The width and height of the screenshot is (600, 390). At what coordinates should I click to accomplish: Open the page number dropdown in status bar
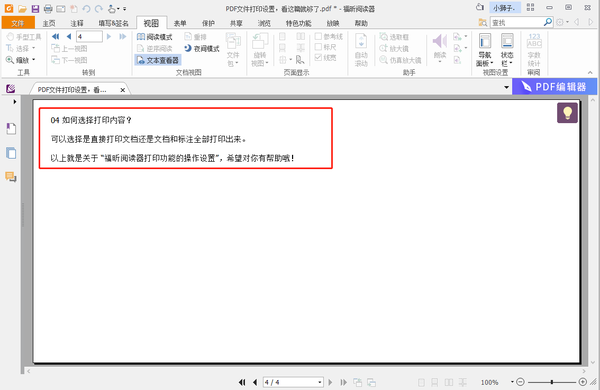click(x=320, y=382)
